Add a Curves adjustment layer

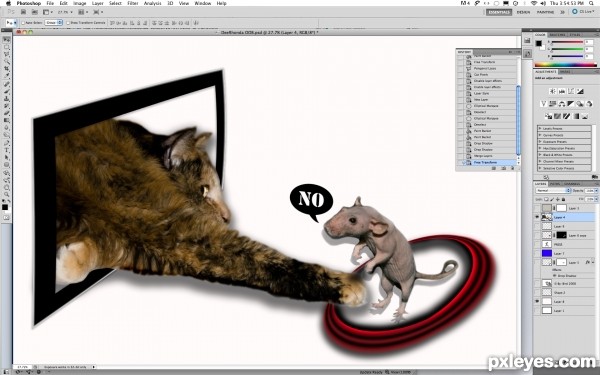[x=571, y=91]
